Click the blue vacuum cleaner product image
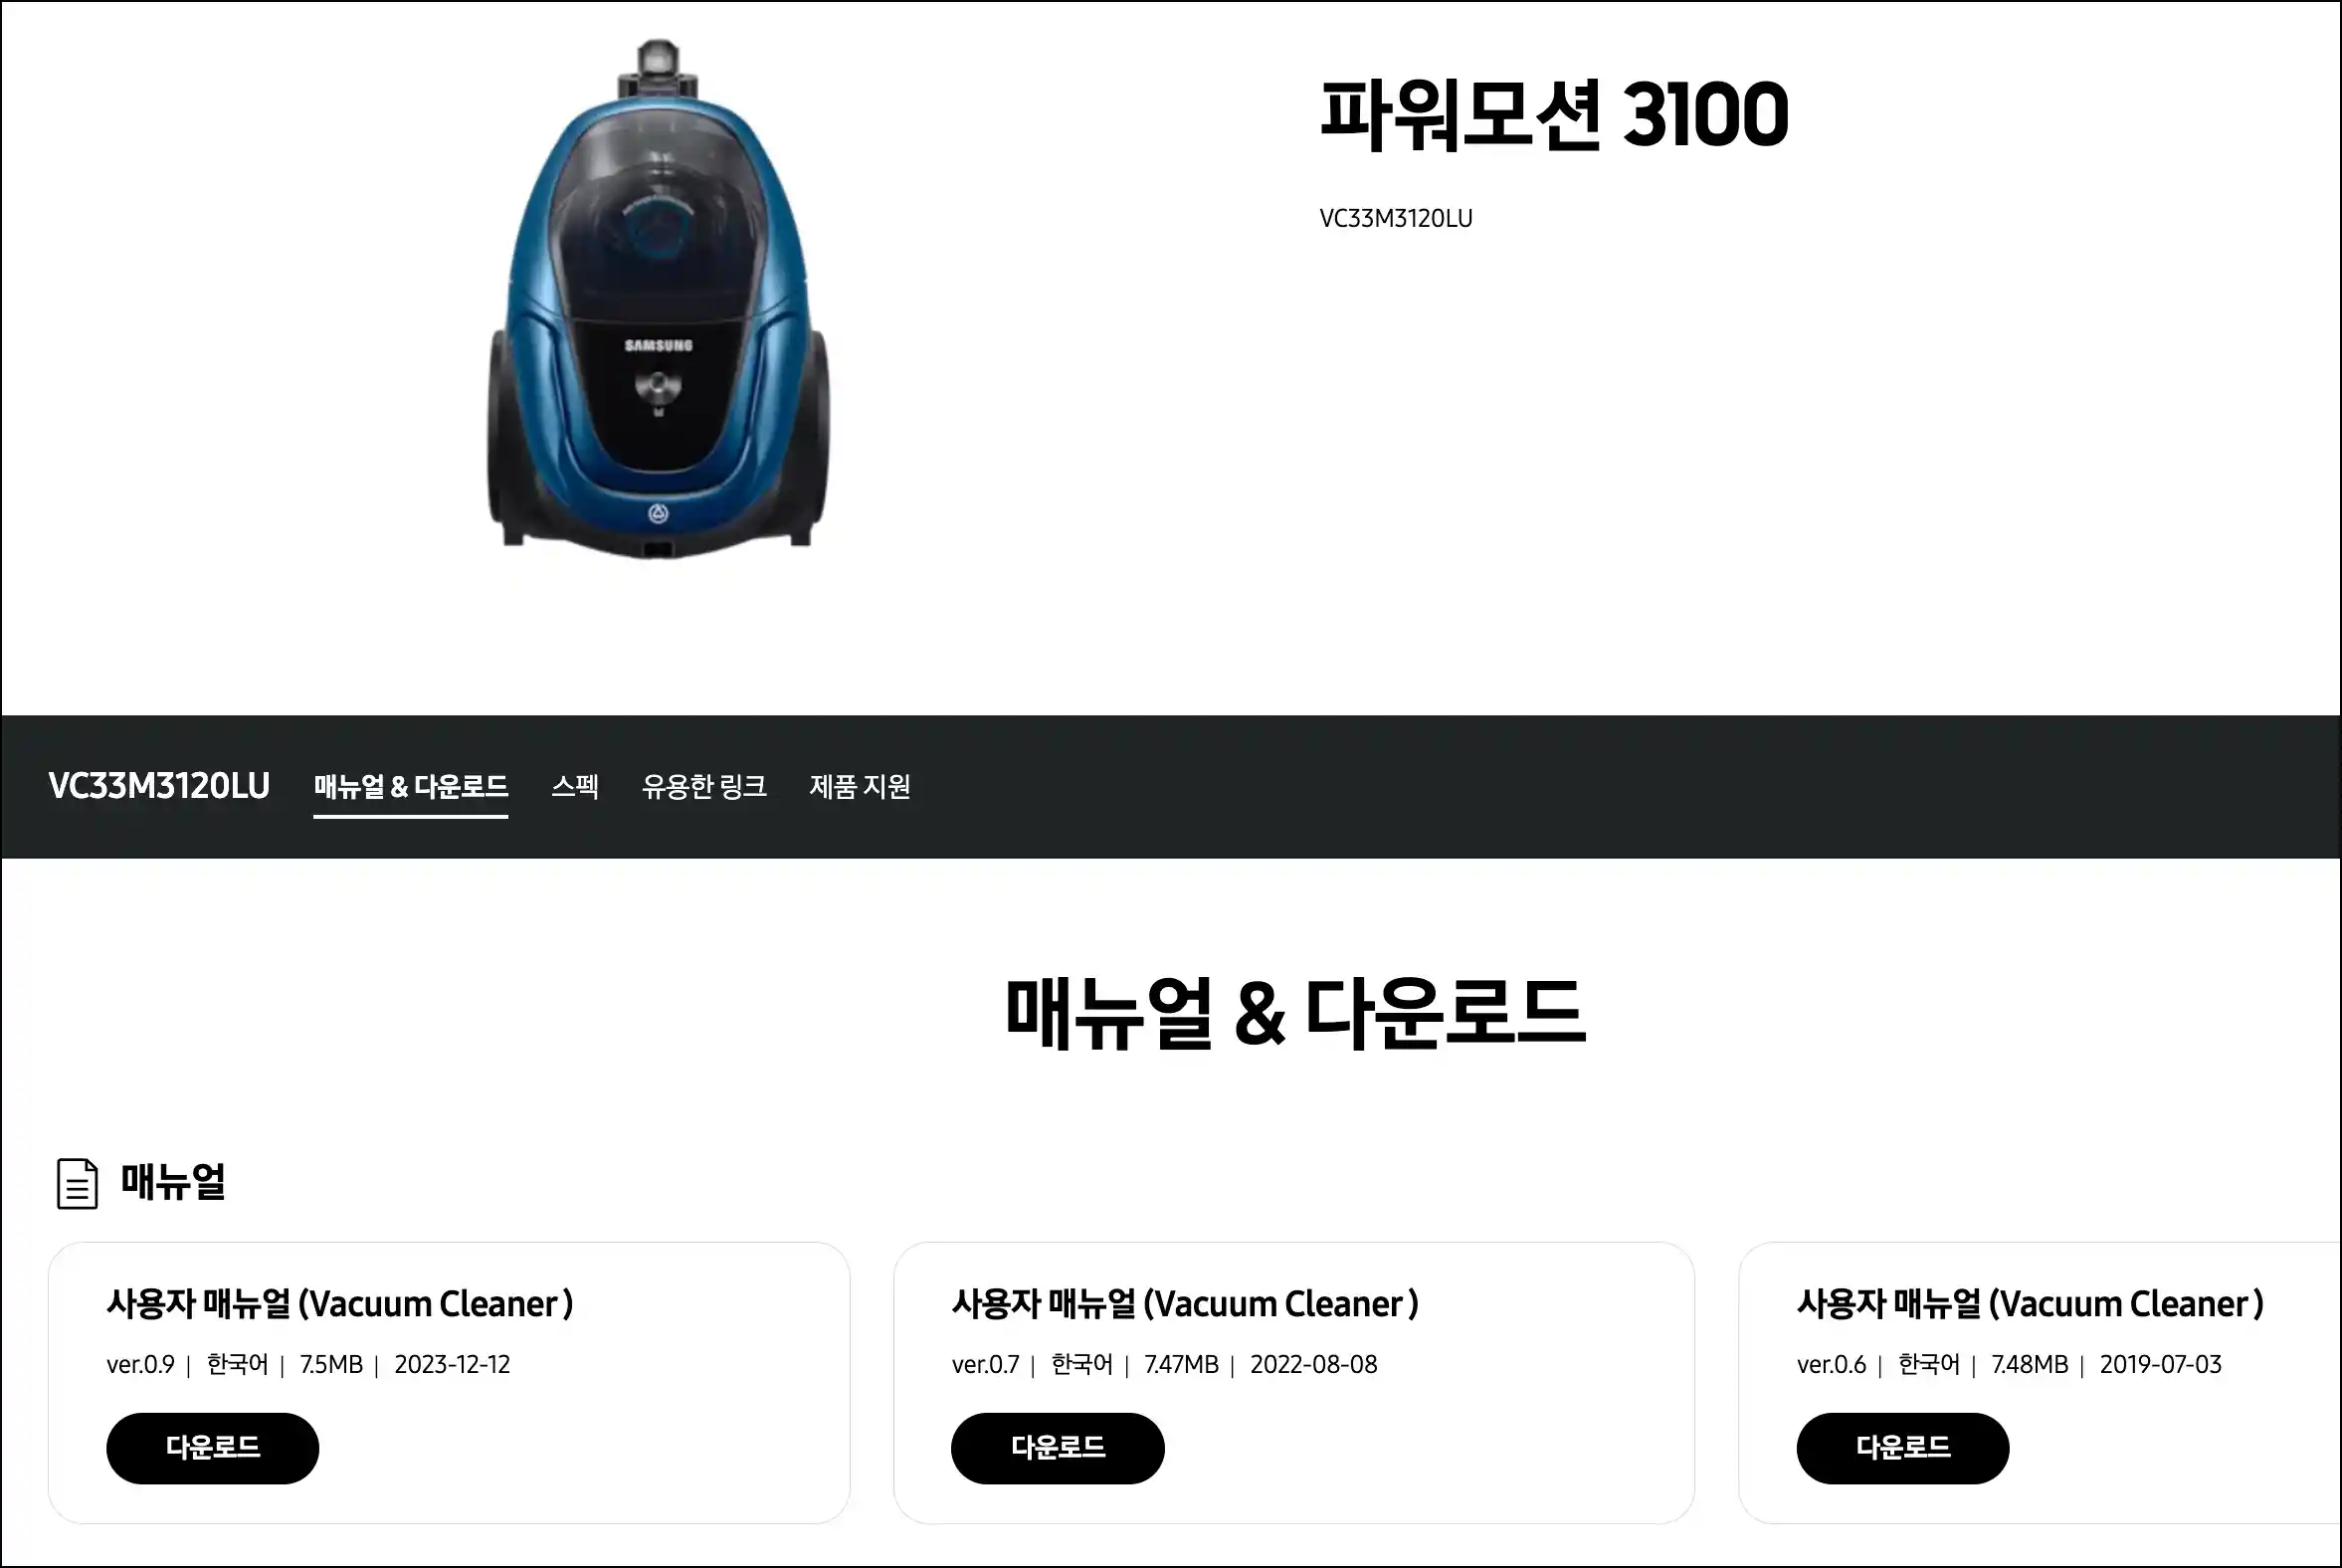The width and height of the screenshot is (2342, 1568). tap(658, 300)
